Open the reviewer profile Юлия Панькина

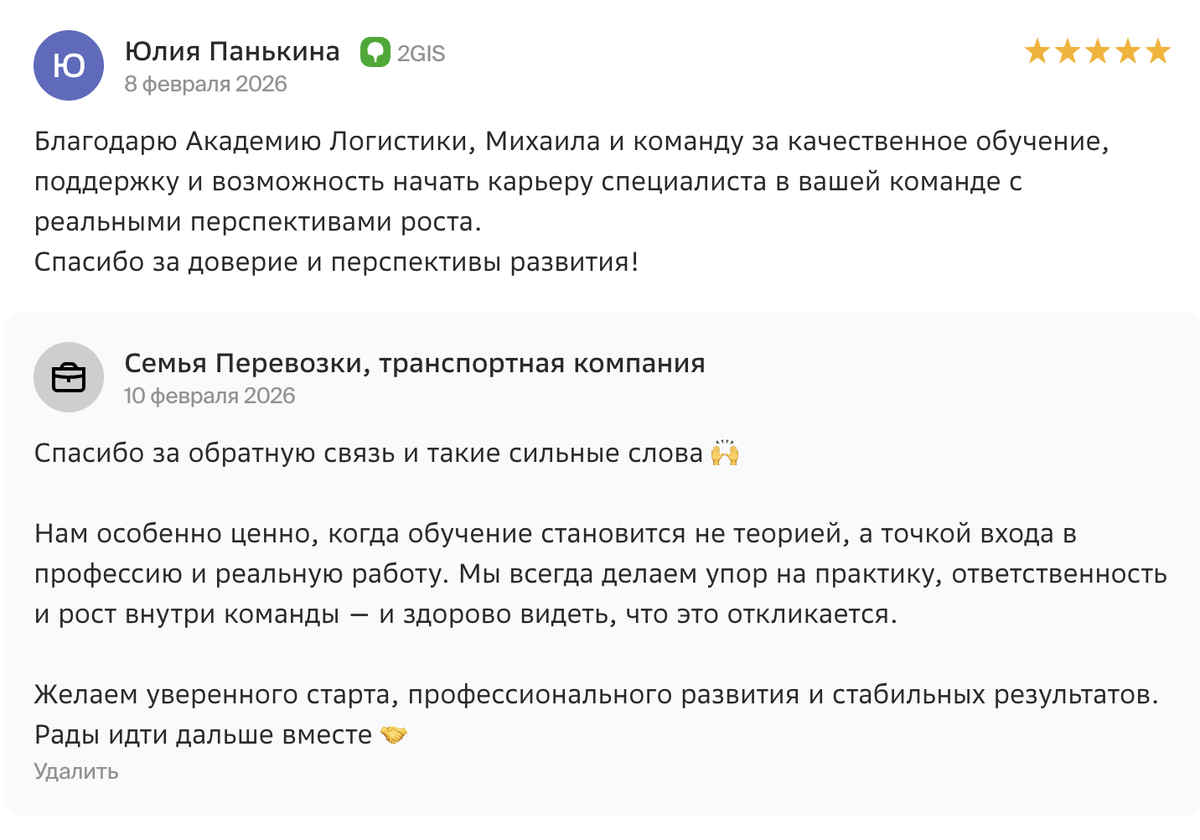point(230,51)
